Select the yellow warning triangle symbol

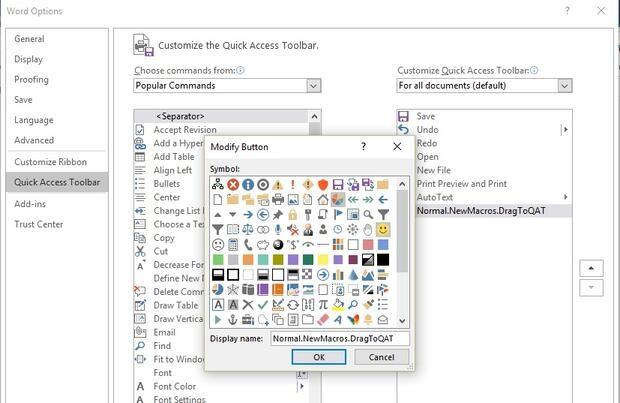click(278, 184)
